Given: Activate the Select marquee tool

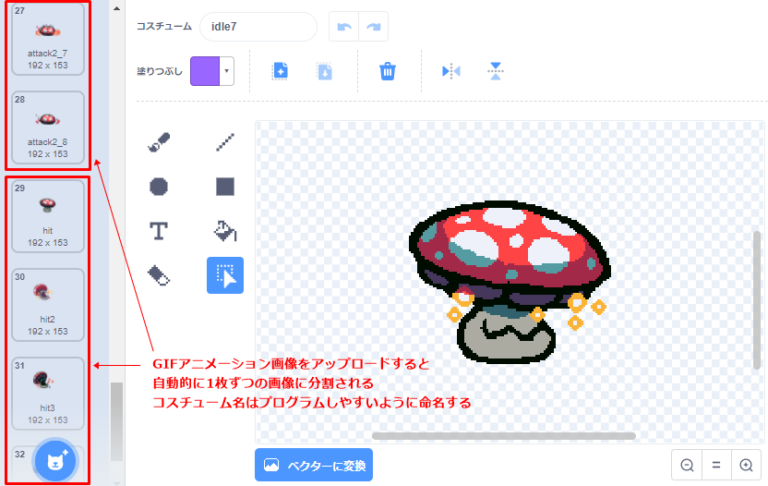Looking at the screenshot, I should tap(225, 275).
